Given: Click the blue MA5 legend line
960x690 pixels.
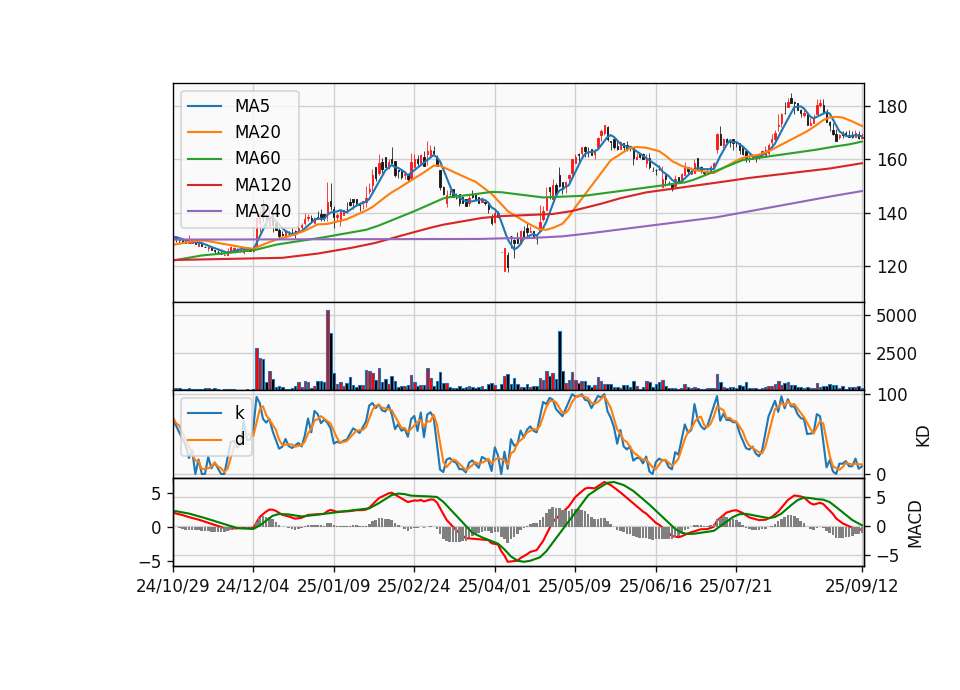Looking at the screenshot, I should (204, 106).
